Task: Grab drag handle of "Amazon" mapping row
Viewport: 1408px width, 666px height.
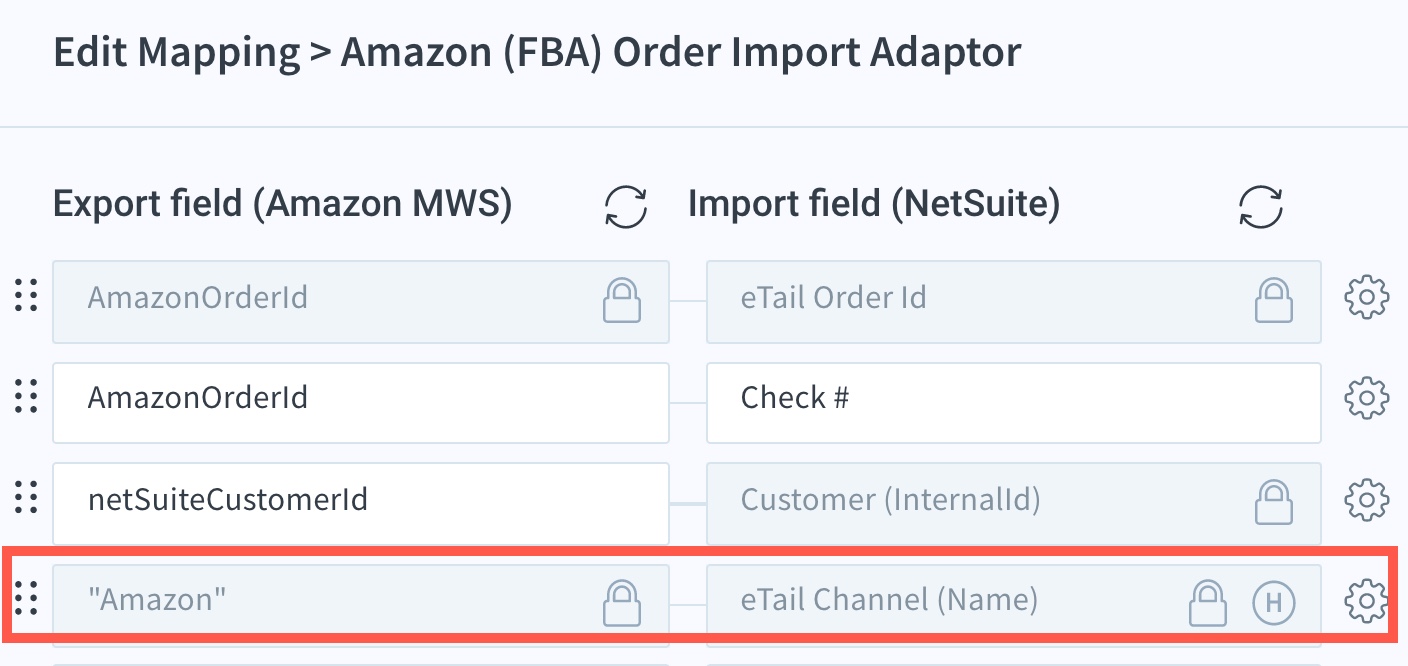Action: pos(27,599)
